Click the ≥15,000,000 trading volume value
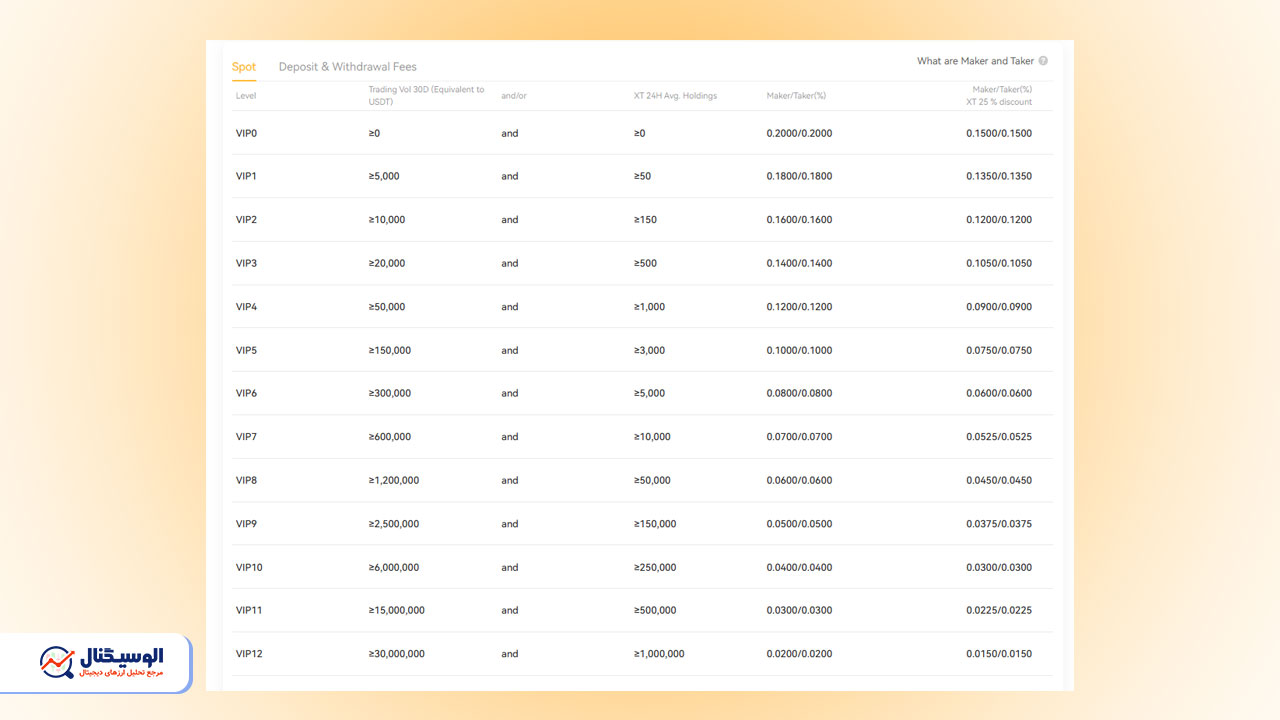This screenshot has height=720, width=1280. (397, 610)
